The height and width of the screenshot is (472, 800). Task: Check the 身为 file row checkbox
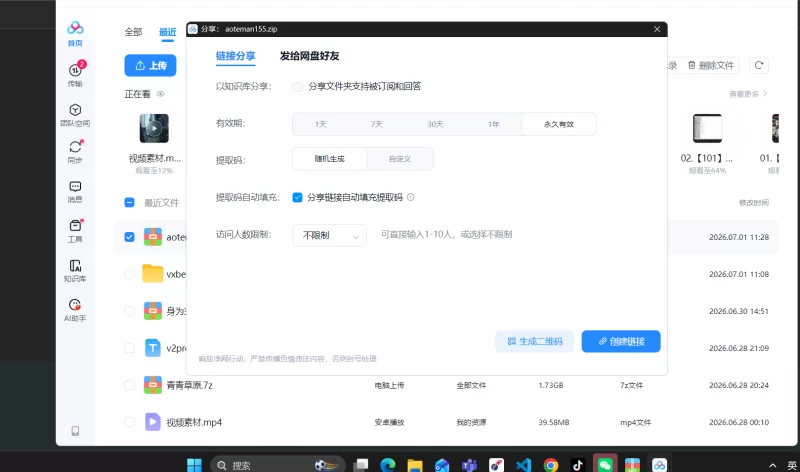(x=129, y=311)
